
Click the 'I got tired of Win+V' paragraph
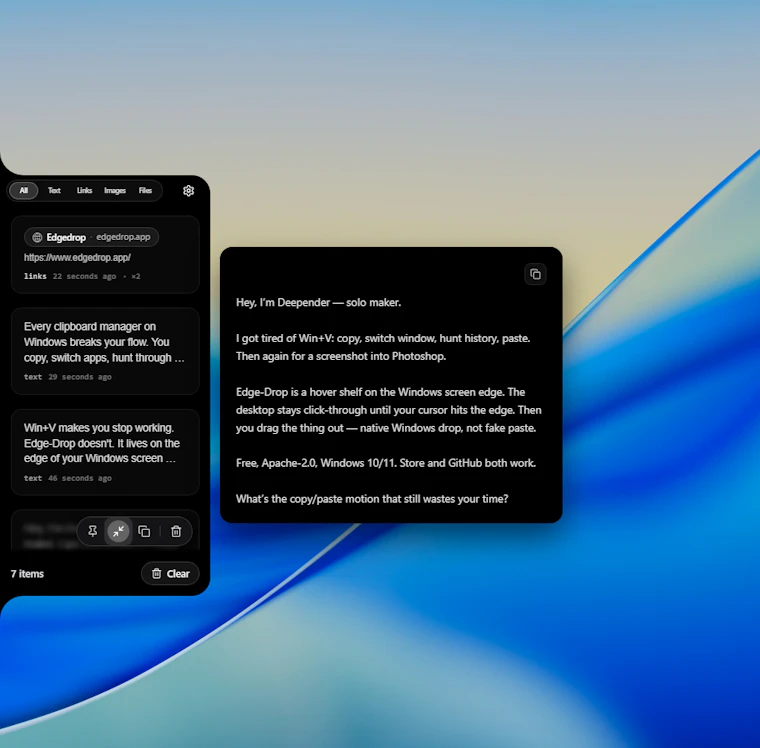383,347
